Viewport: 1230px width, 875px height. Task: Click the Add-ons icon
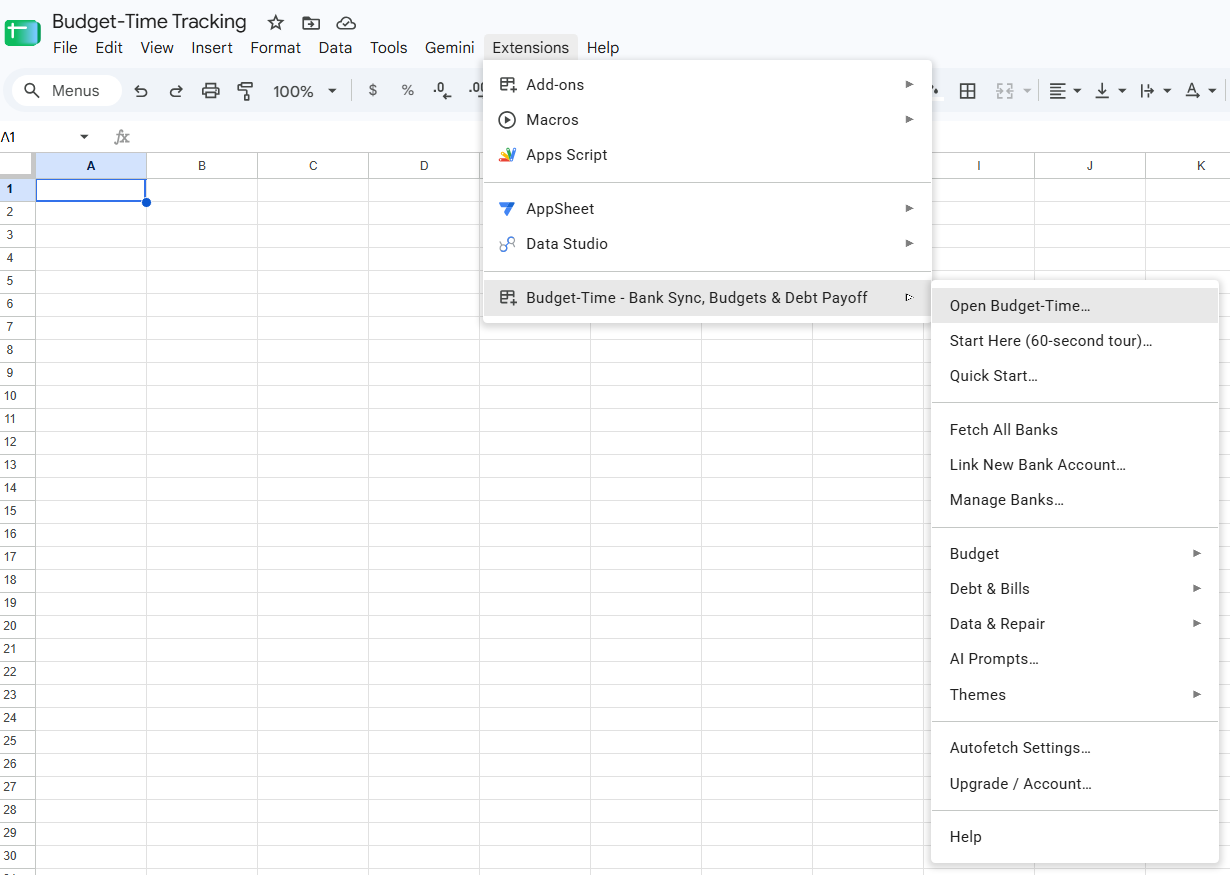[x=508, y=85]
